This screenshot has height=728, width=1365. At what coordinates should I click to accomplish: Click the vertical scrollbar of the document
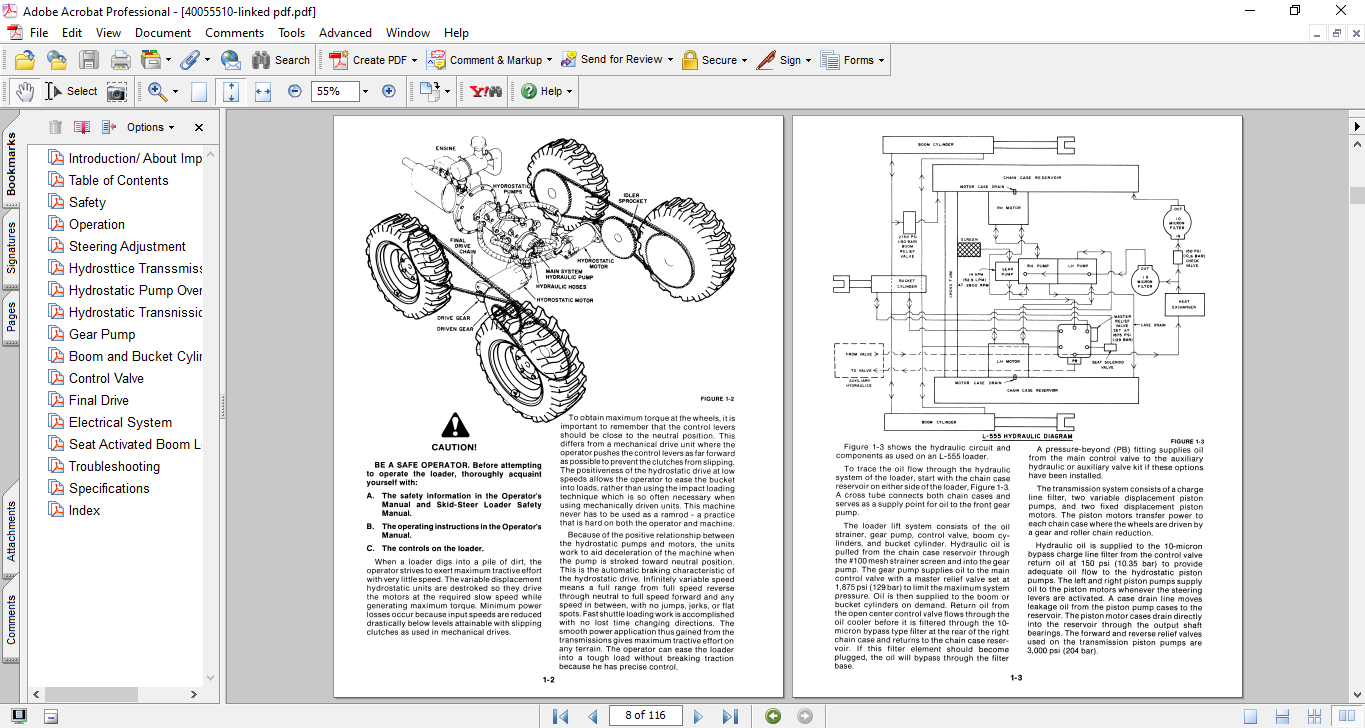1356,400
